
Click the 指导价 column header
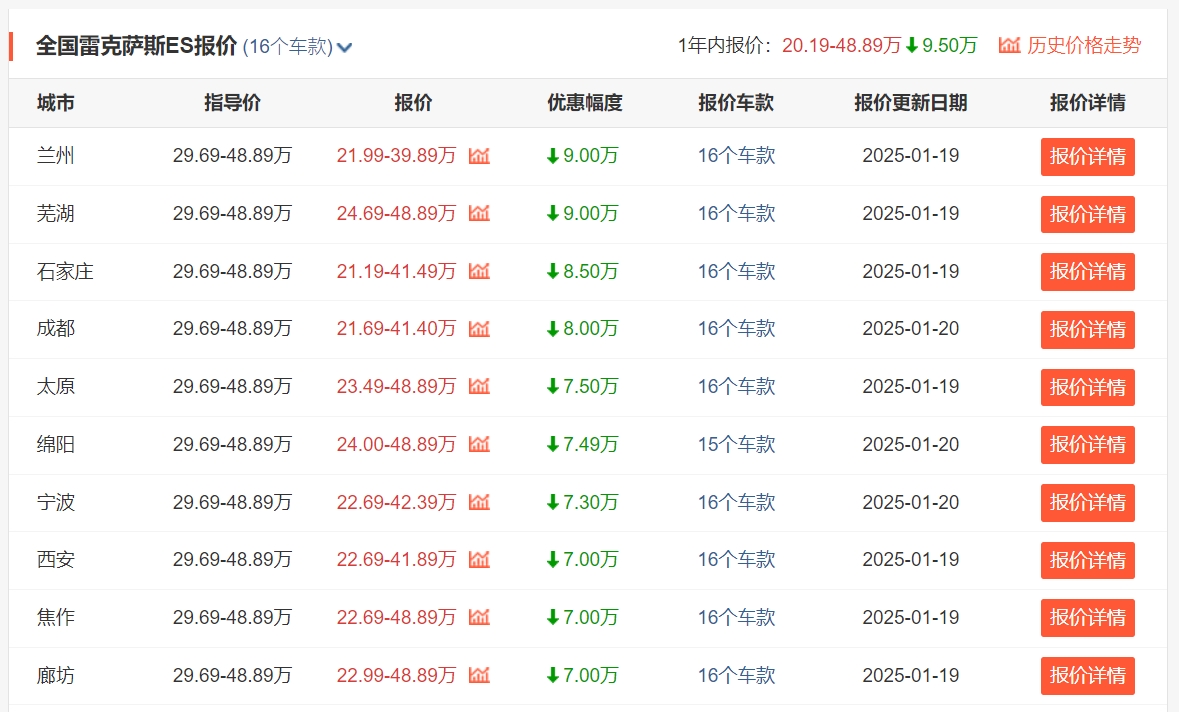(232, 103)
